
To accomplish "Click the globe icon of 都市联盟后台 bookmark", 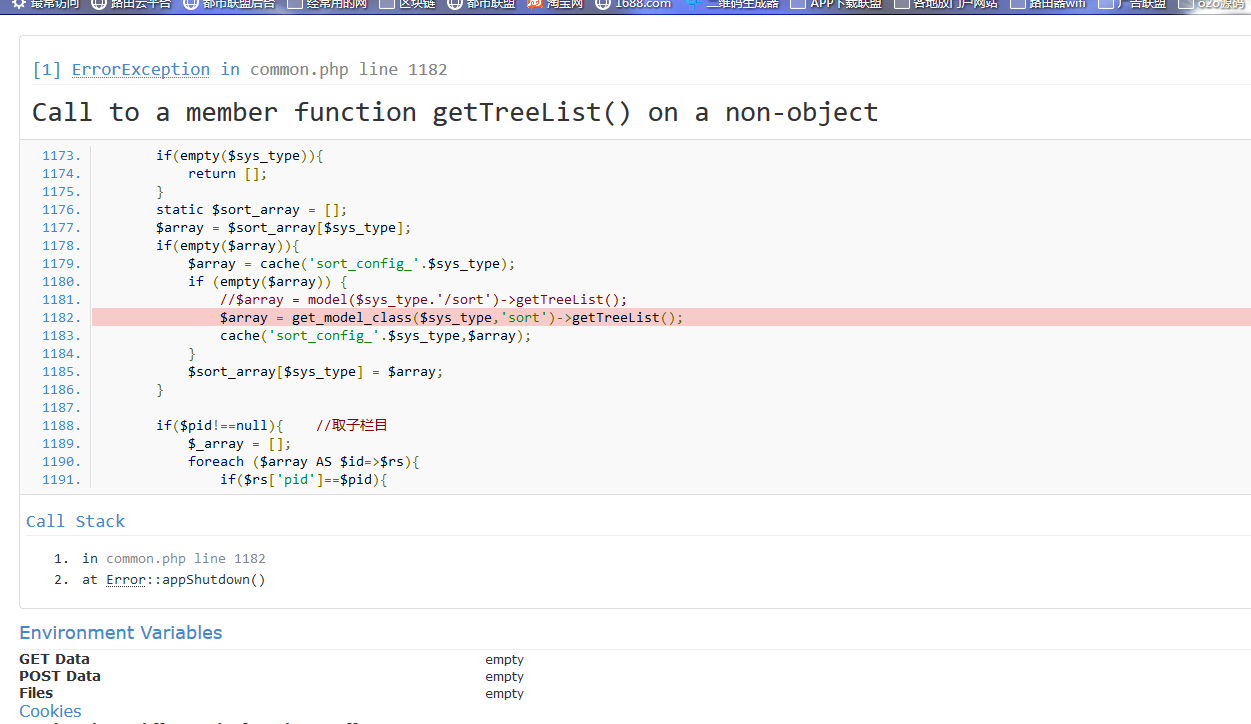I will (189, 3).
